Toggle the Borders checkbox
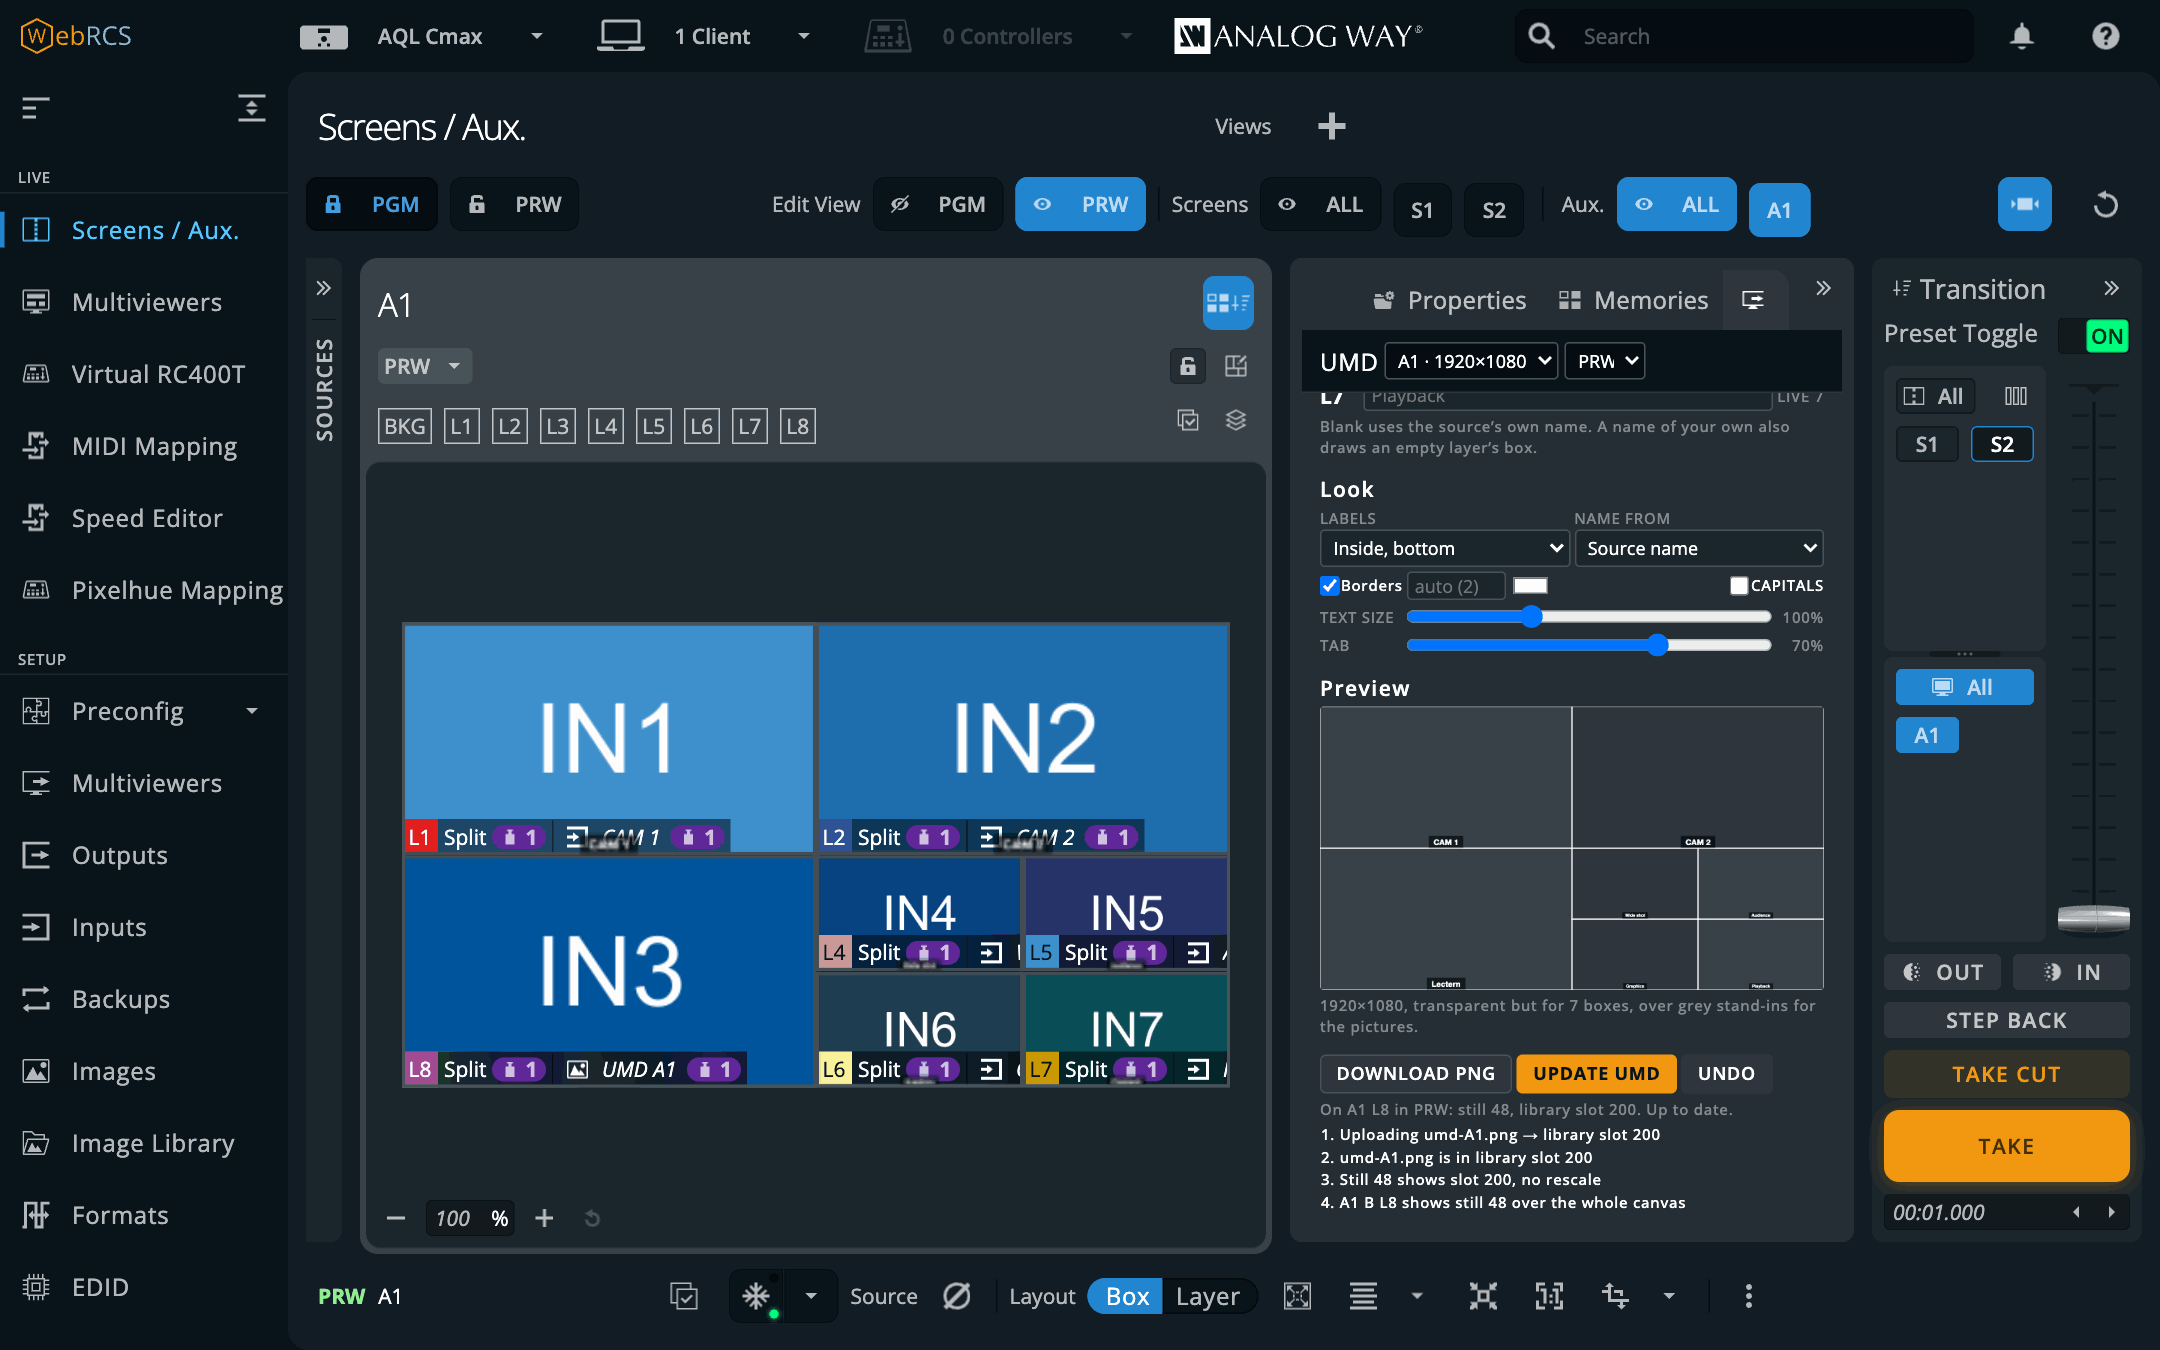Viewport: 2160px width, 1350px height. 1330,586
